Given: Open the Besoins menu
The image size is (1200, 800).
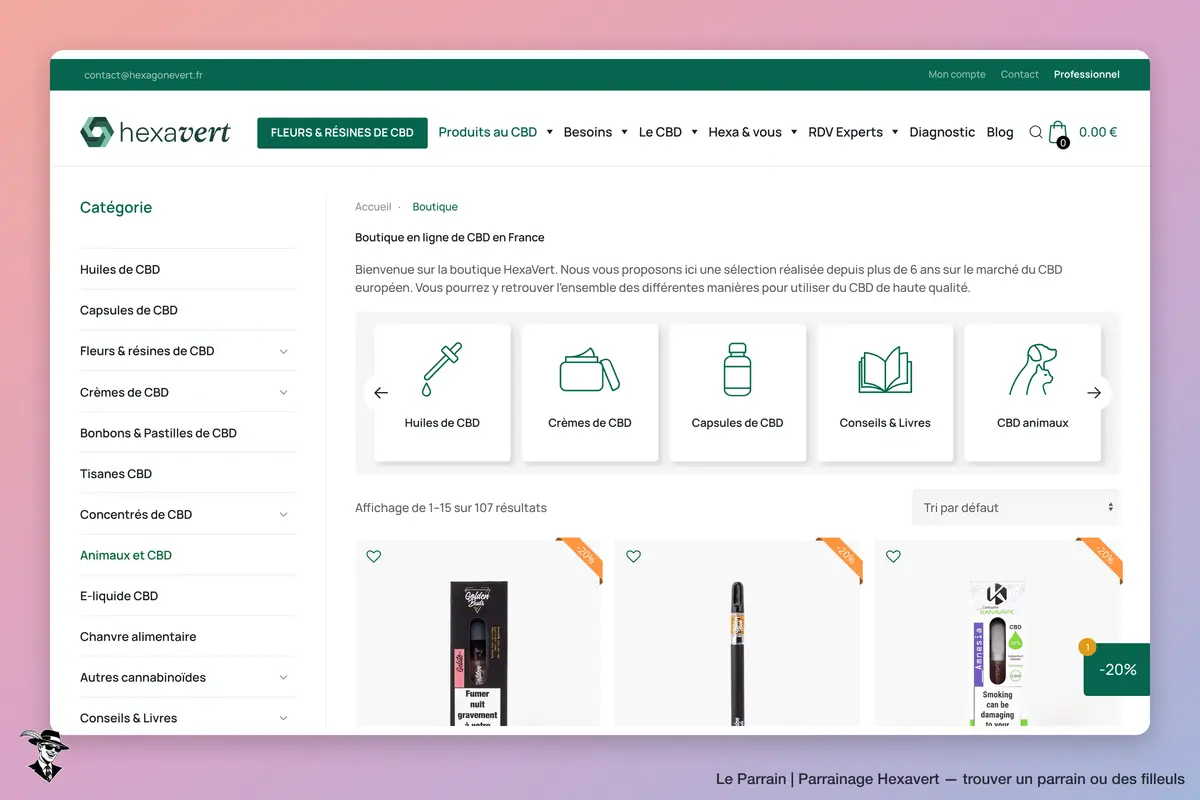Looking at the screenshot, I should [596, 132].
